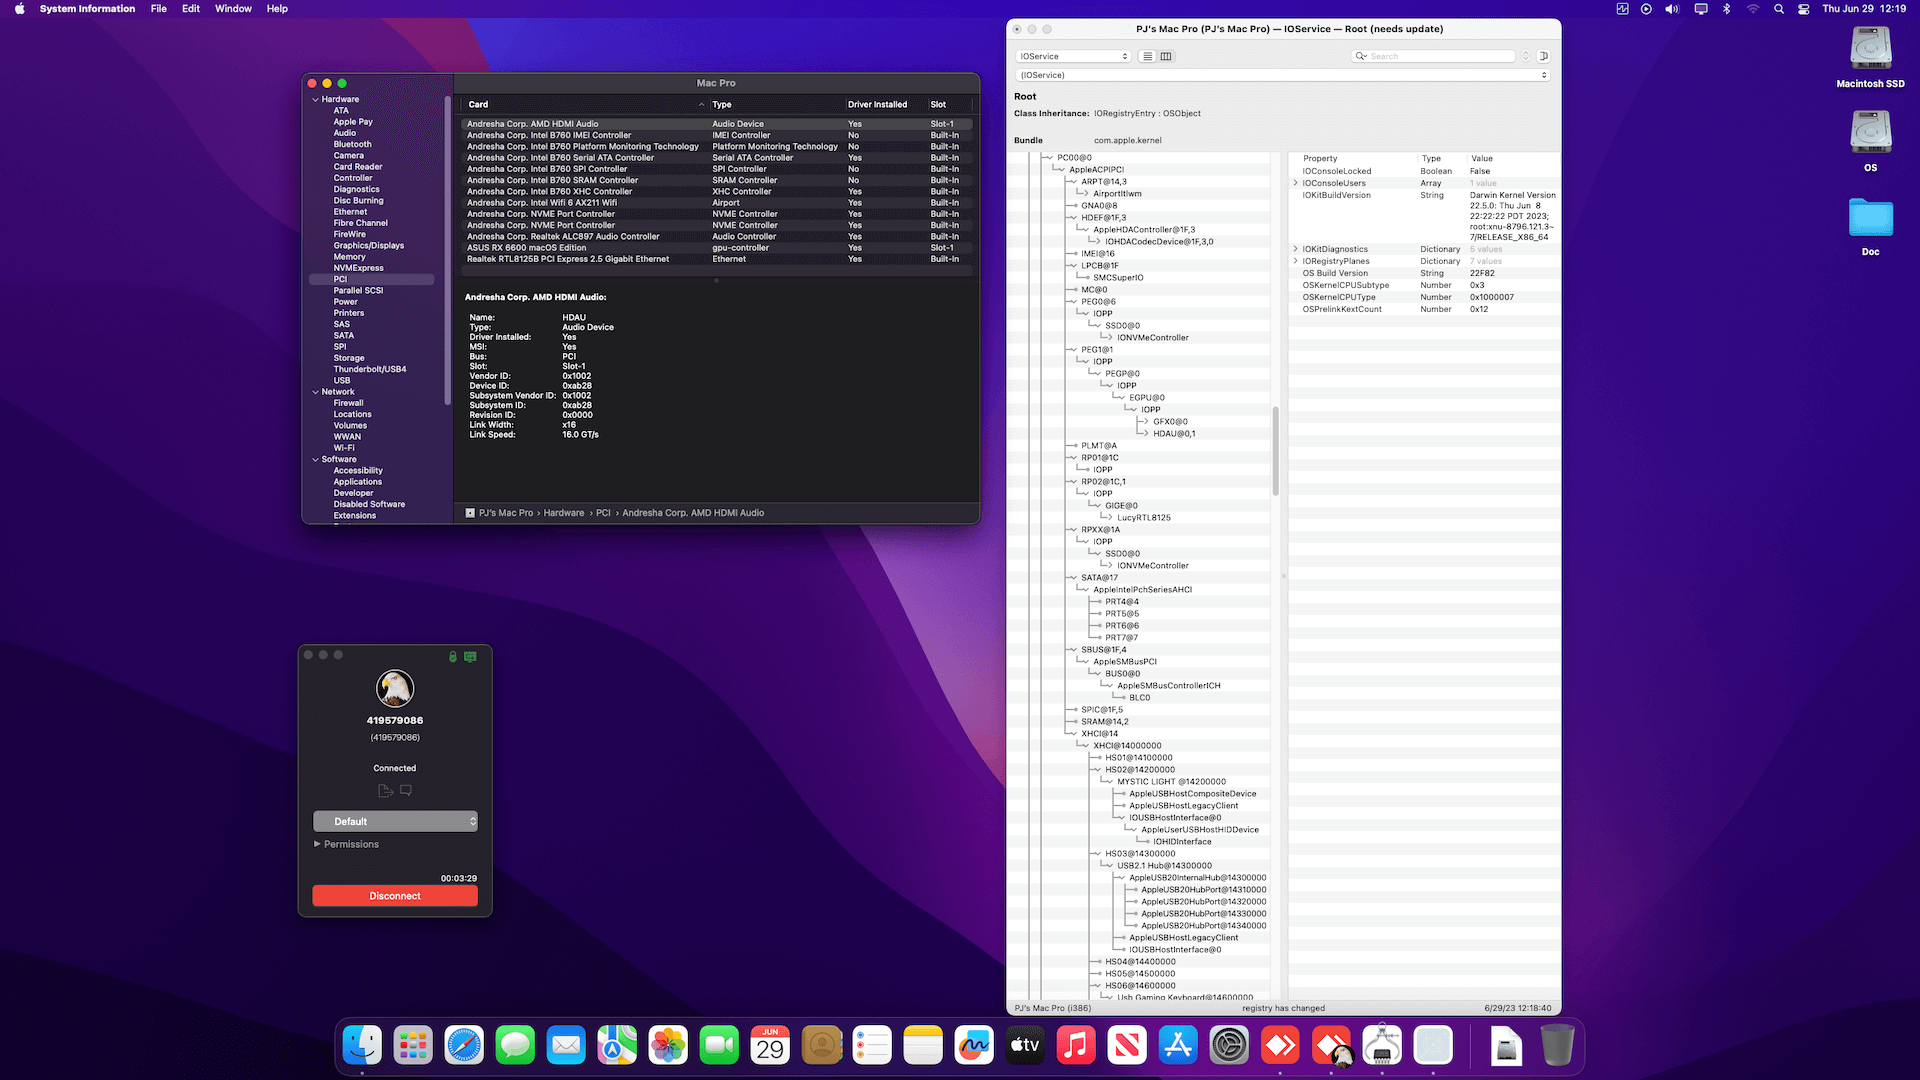The width and height of the screenshot is (1920, 1080).
Task: Click the green lock icon in AnyDesk window
Action: click(453, 657)
